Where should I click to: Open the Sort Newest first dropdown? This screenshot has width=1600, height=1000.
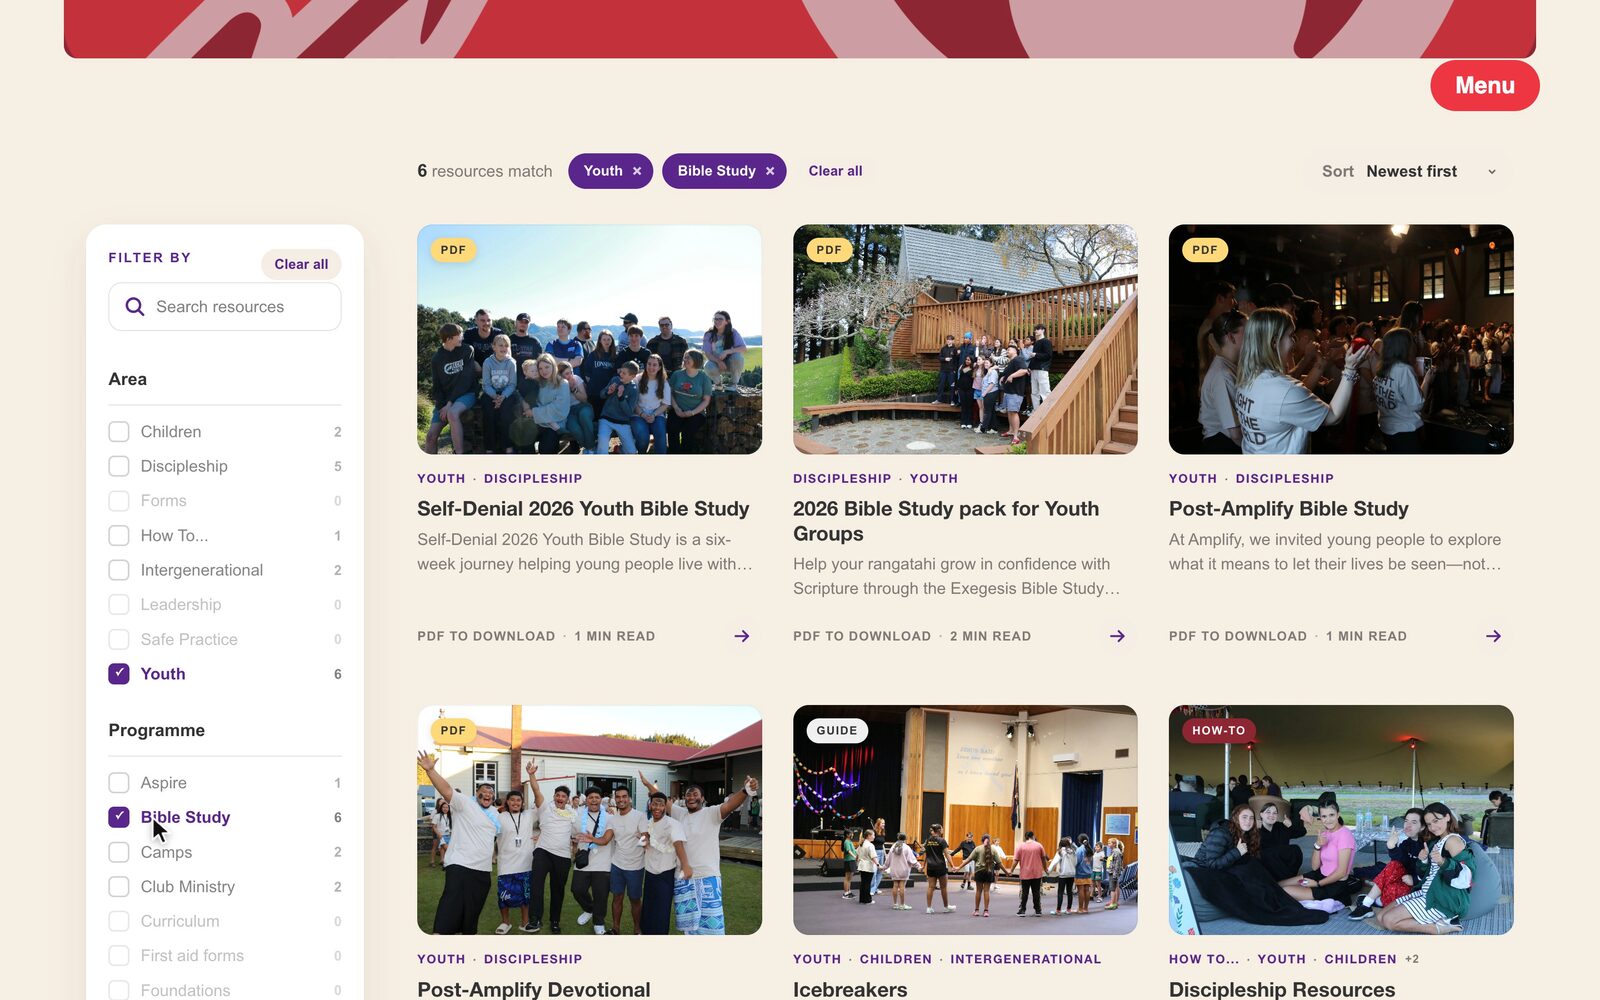point(1410,171)
